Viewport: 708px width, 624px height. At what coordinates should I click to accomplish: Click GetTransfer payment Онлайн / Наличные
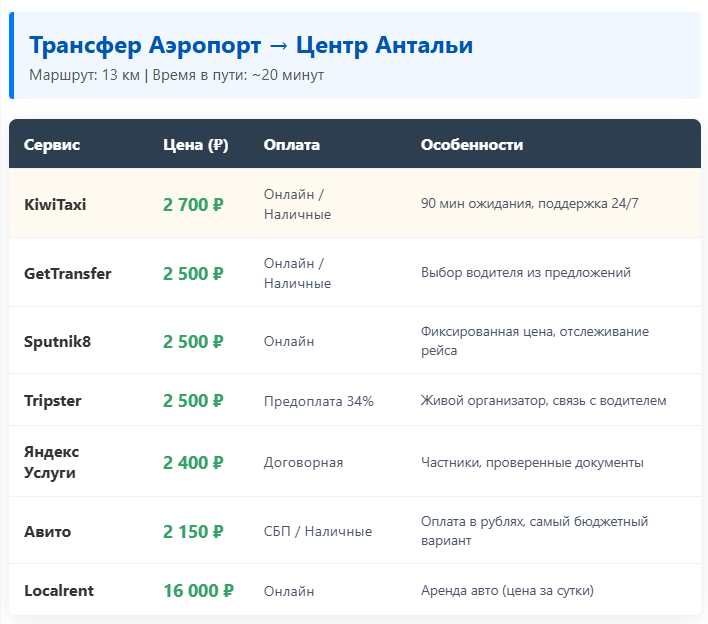point(297,273)
